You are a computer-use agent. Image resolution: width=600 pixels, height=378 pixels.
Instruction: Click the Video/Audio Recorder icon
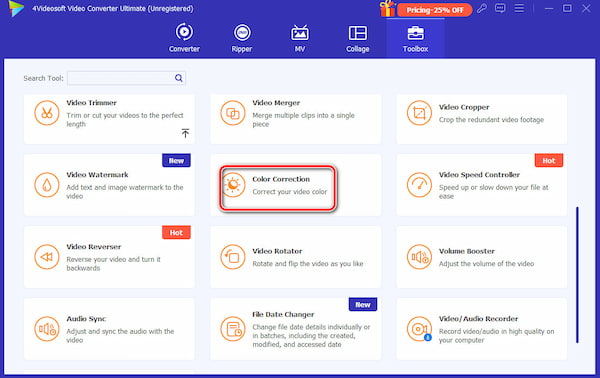(x=419, y=329)
